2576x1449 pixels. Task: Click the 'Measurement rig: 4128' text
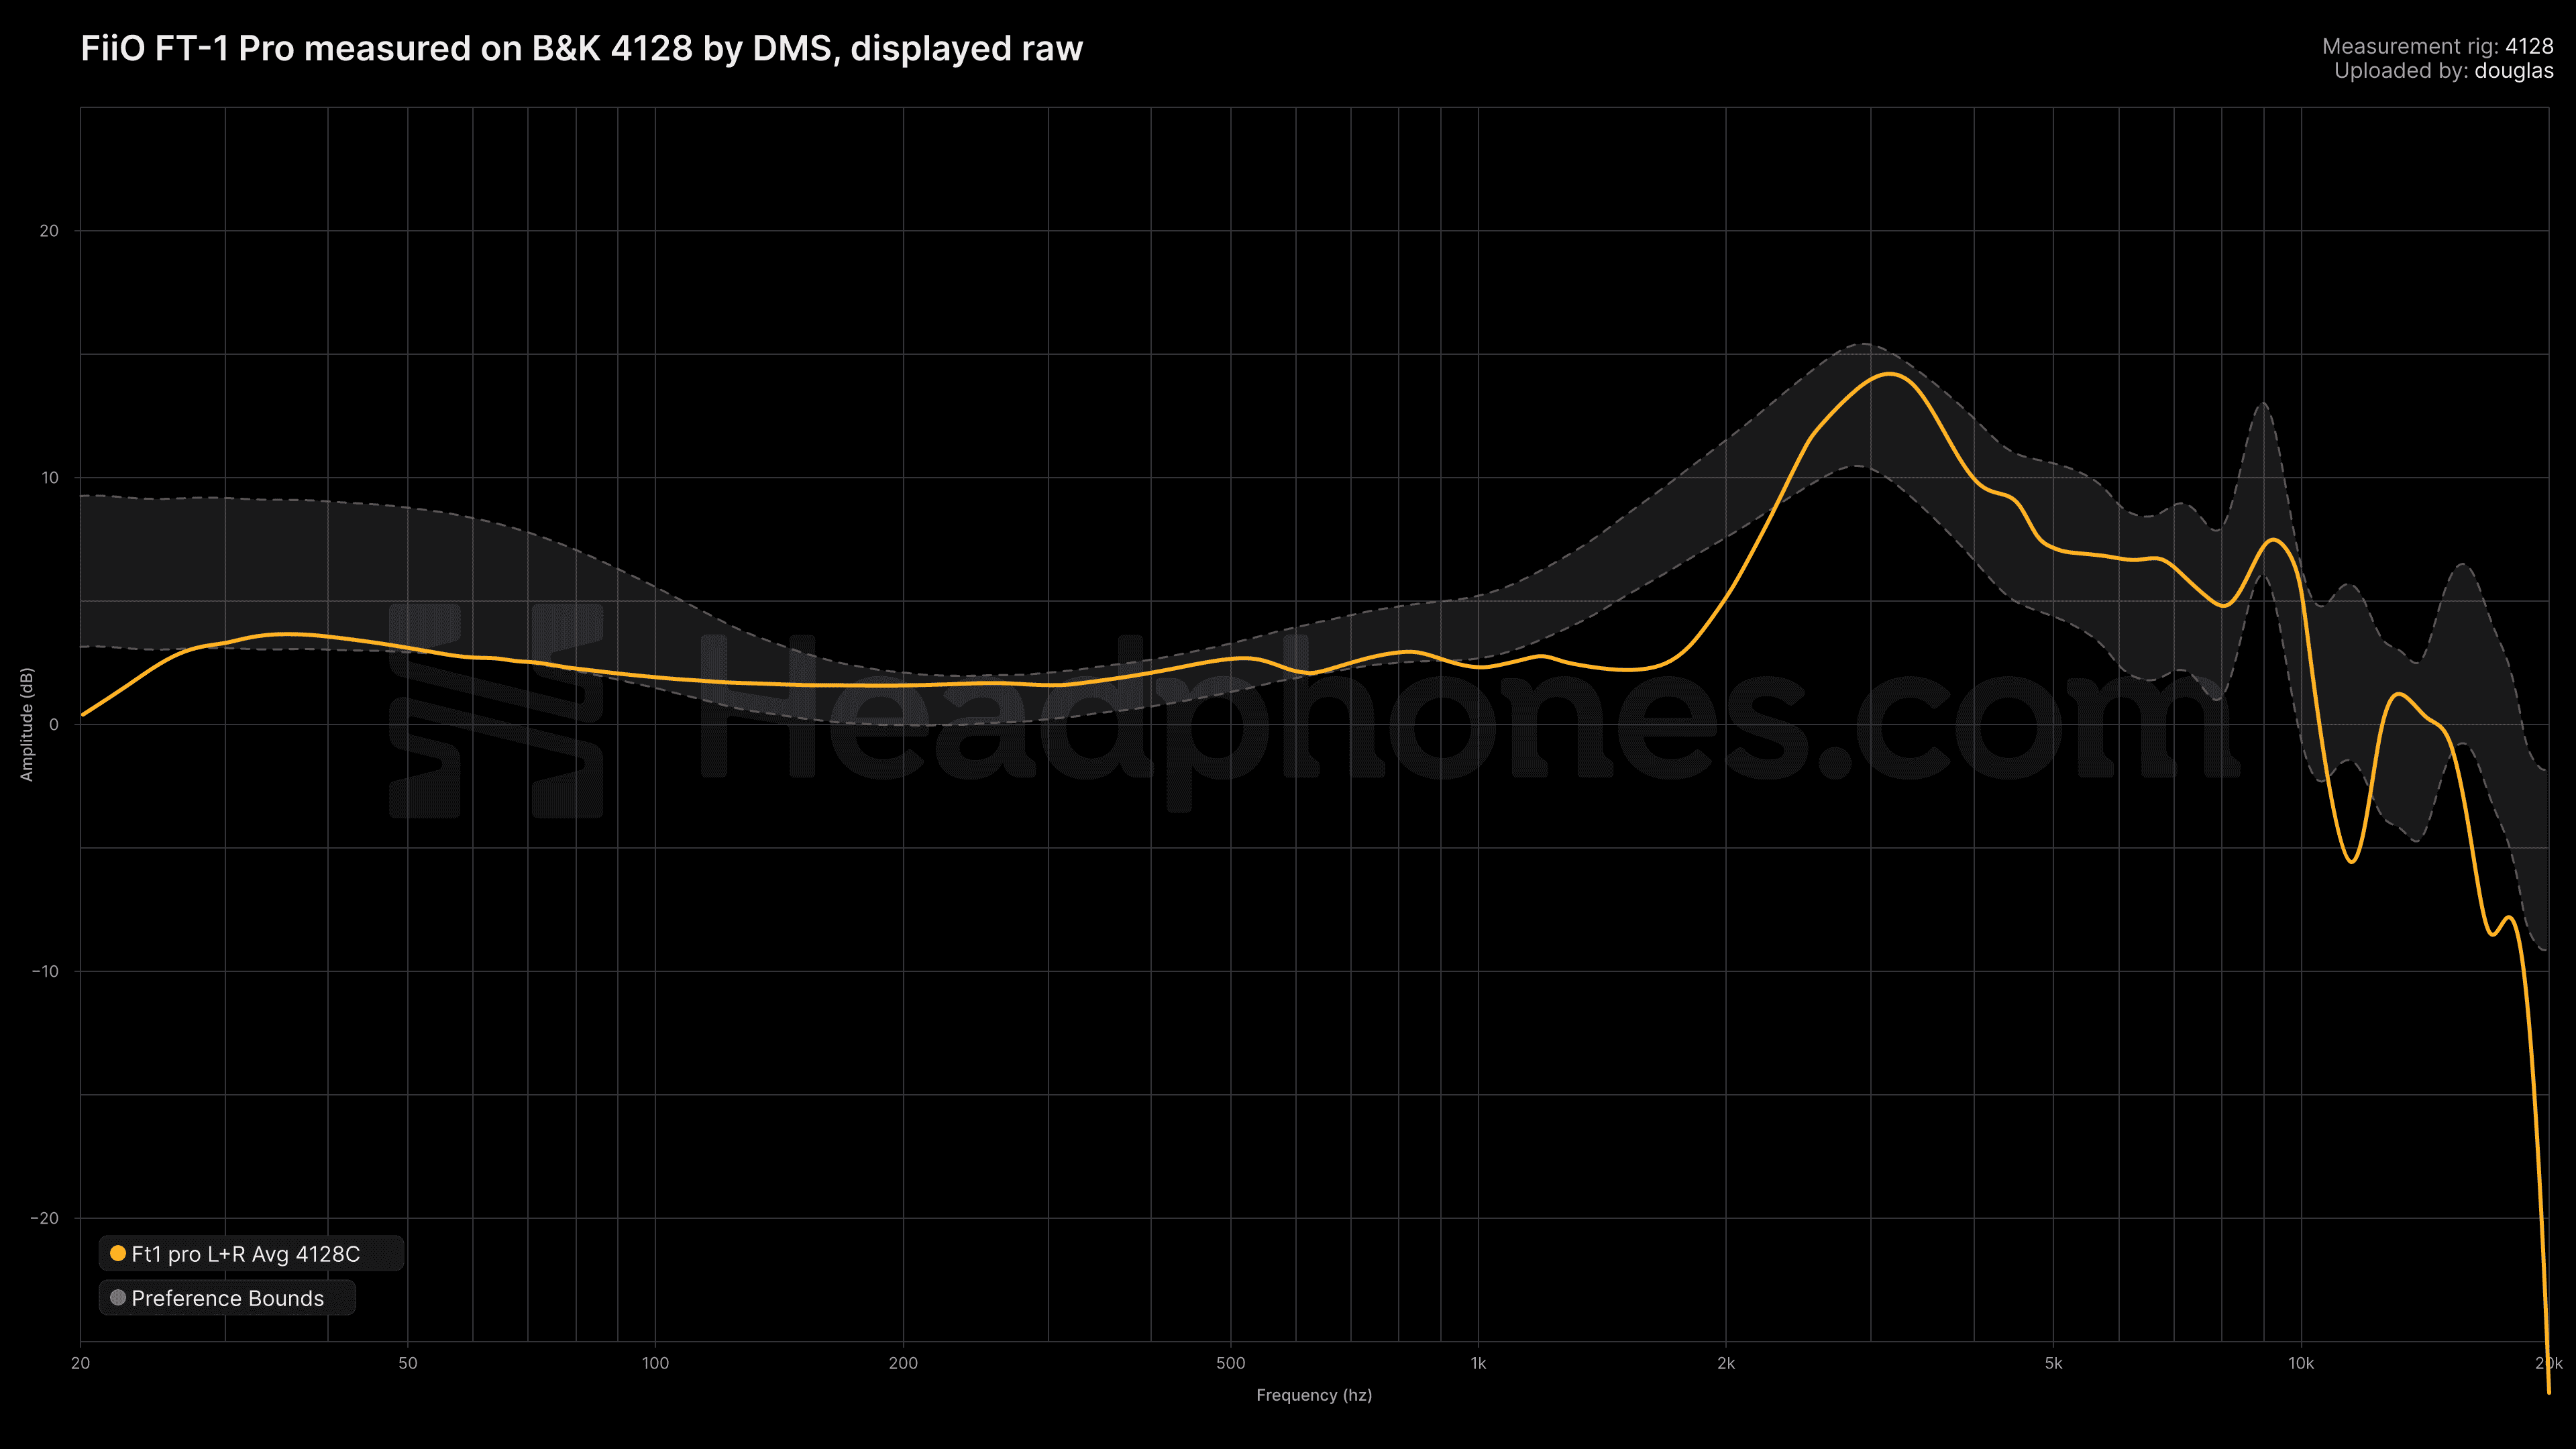2437,46
